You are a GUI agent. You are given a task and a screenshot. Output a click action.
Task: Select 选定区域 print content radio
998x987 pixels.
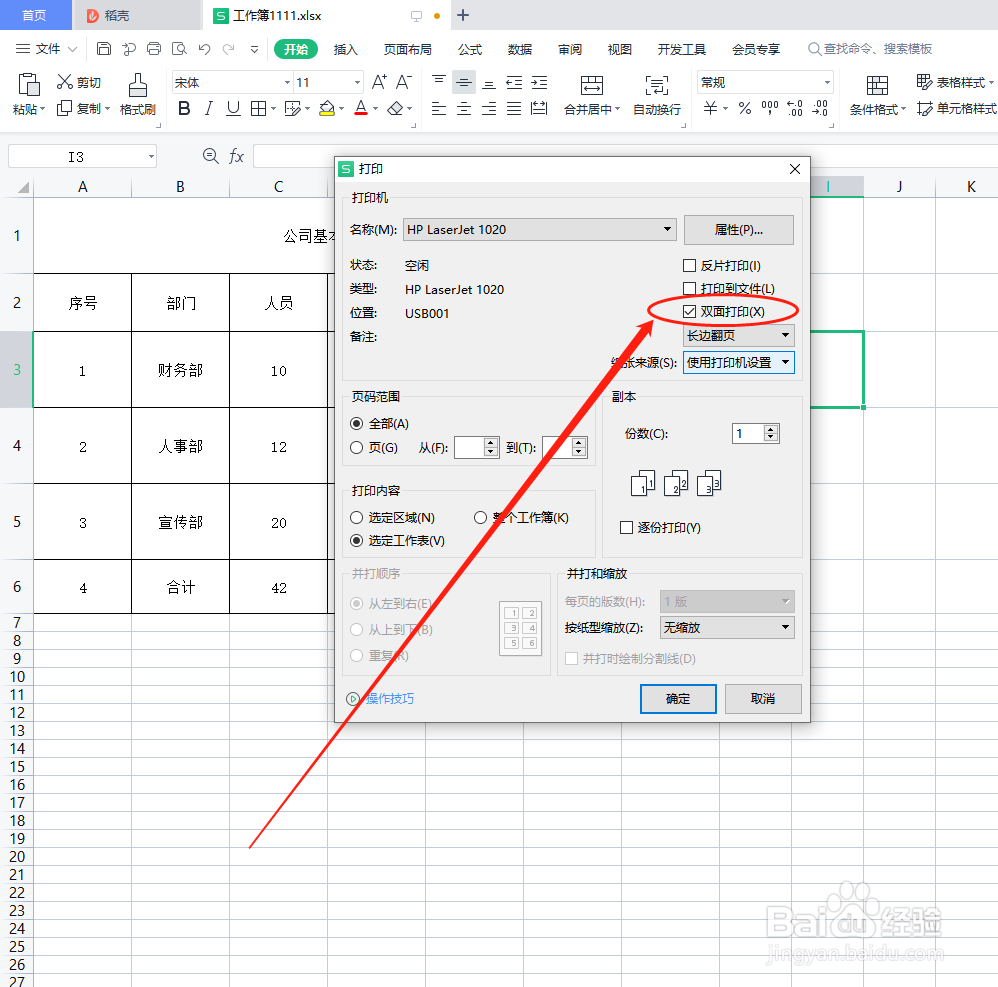356,517
